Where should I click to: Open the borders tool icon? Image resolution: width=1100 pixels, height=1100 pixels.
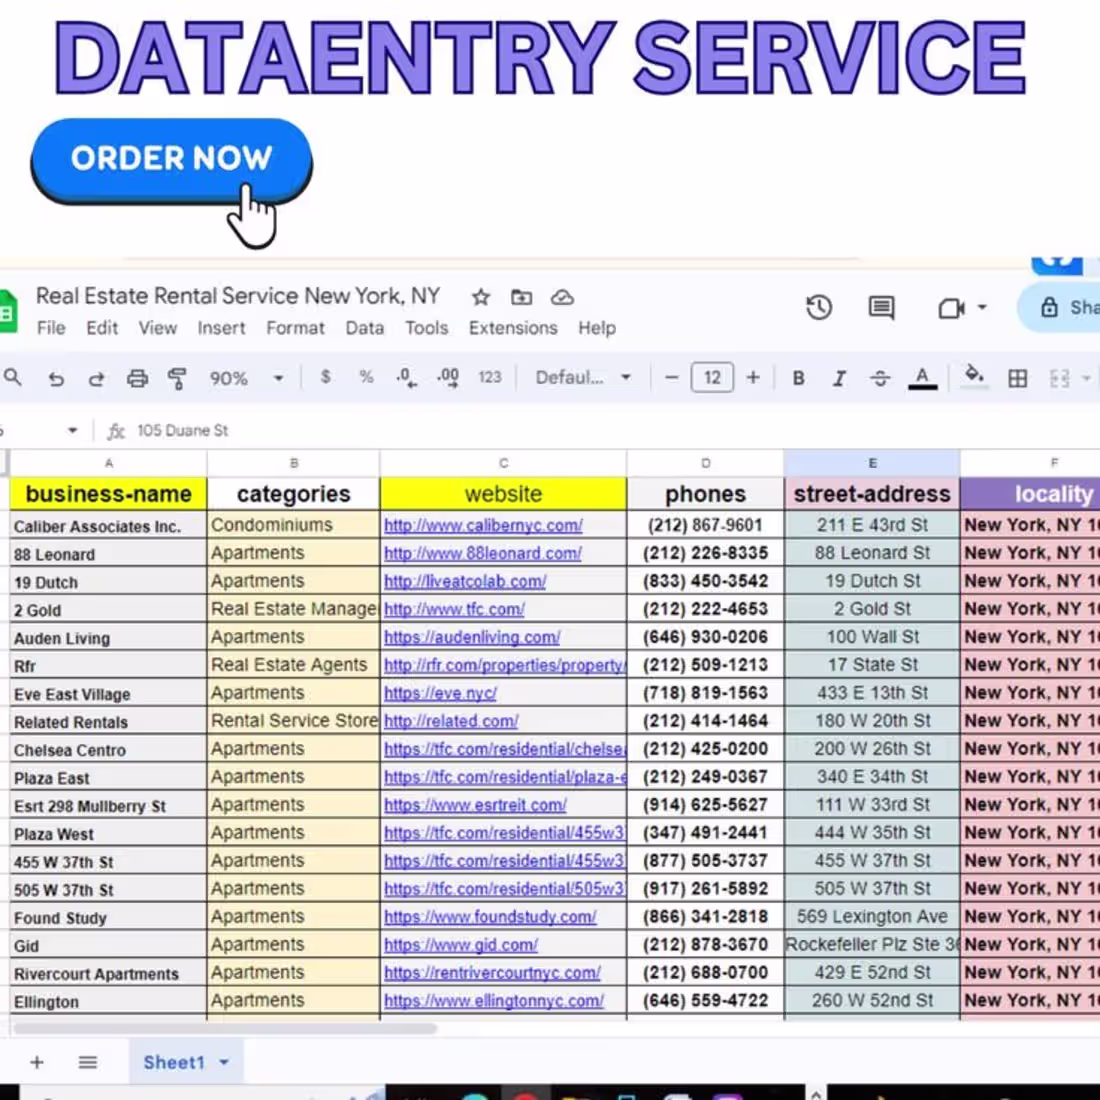click(x=1017, y=379)
